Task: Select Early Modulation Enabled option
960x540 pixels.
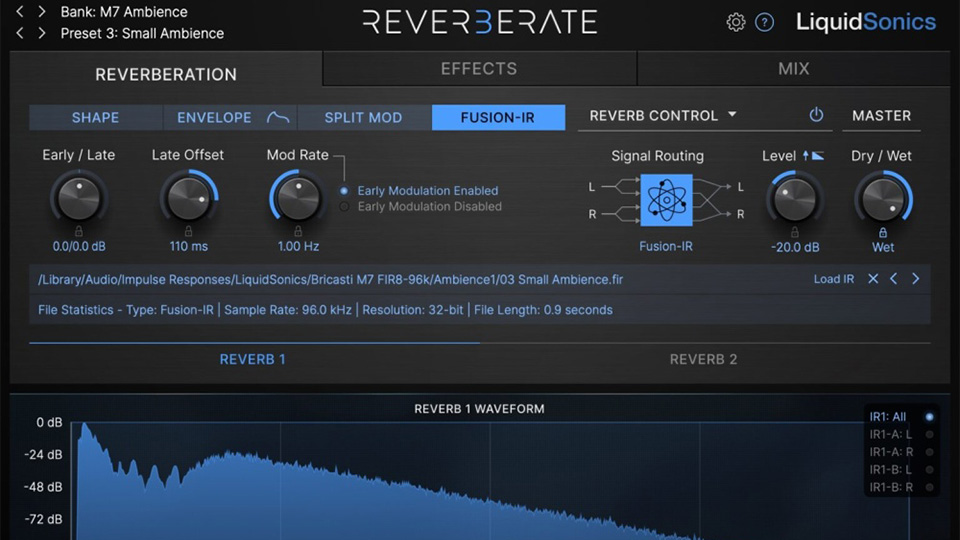Action: [345, 190]
